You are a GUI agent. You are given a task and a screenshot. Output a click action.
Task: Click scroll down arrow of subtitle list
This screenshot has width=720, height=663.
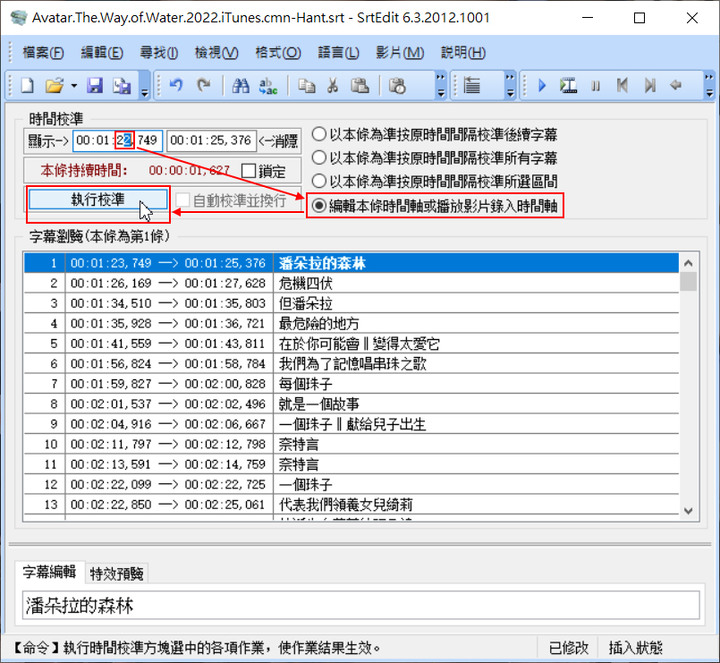coord(688,511)
